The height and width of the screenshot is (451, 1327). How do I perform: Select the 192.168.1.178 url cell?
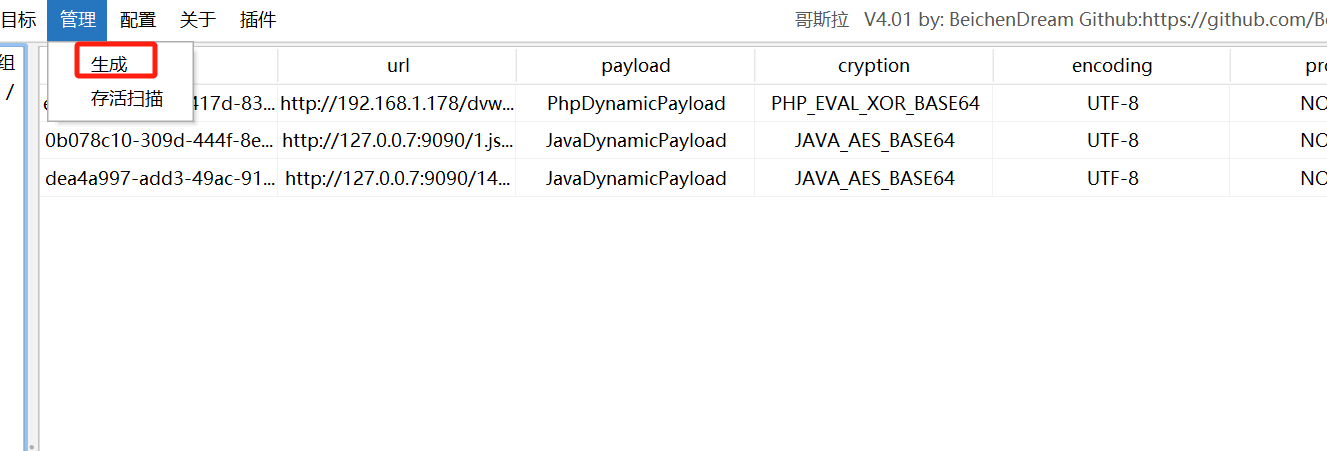point(398,103)
